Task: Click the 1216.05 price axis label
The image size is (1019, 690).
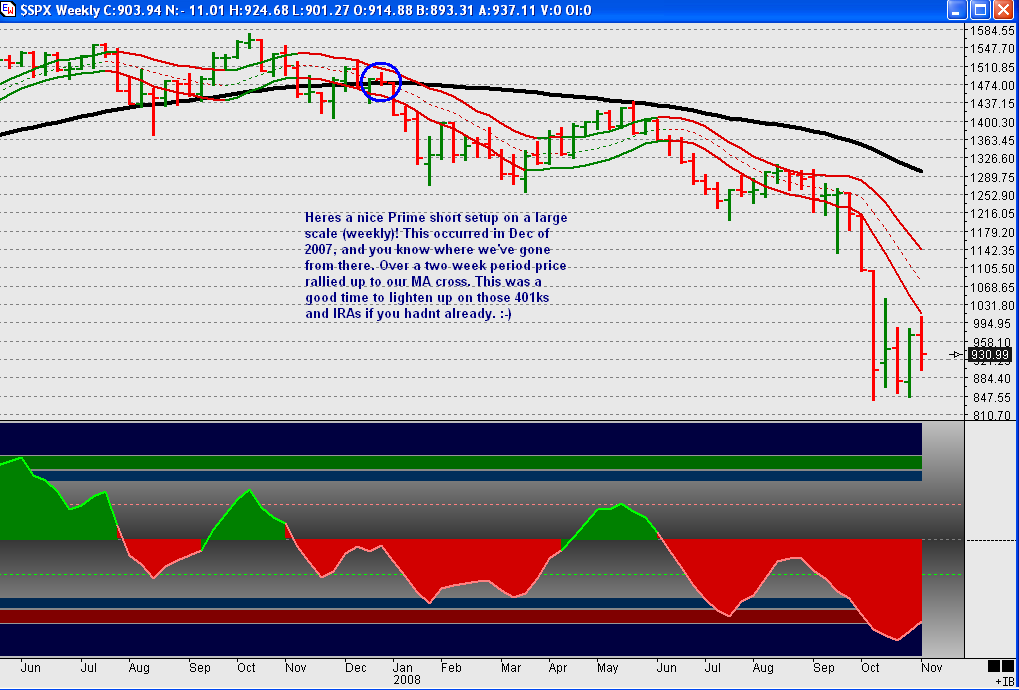Action: (x=991, y=214)
